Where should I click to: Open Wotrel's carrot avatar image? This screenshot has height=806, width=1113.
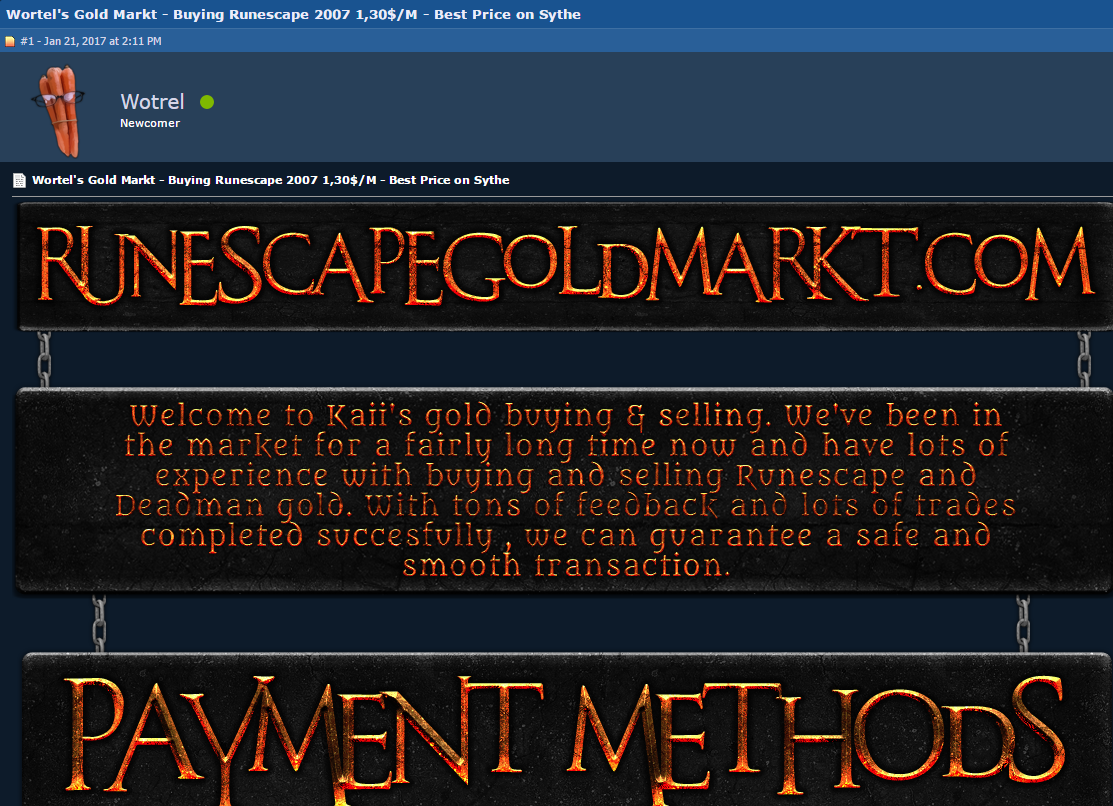pyautogui.click(x=59, y=111)
